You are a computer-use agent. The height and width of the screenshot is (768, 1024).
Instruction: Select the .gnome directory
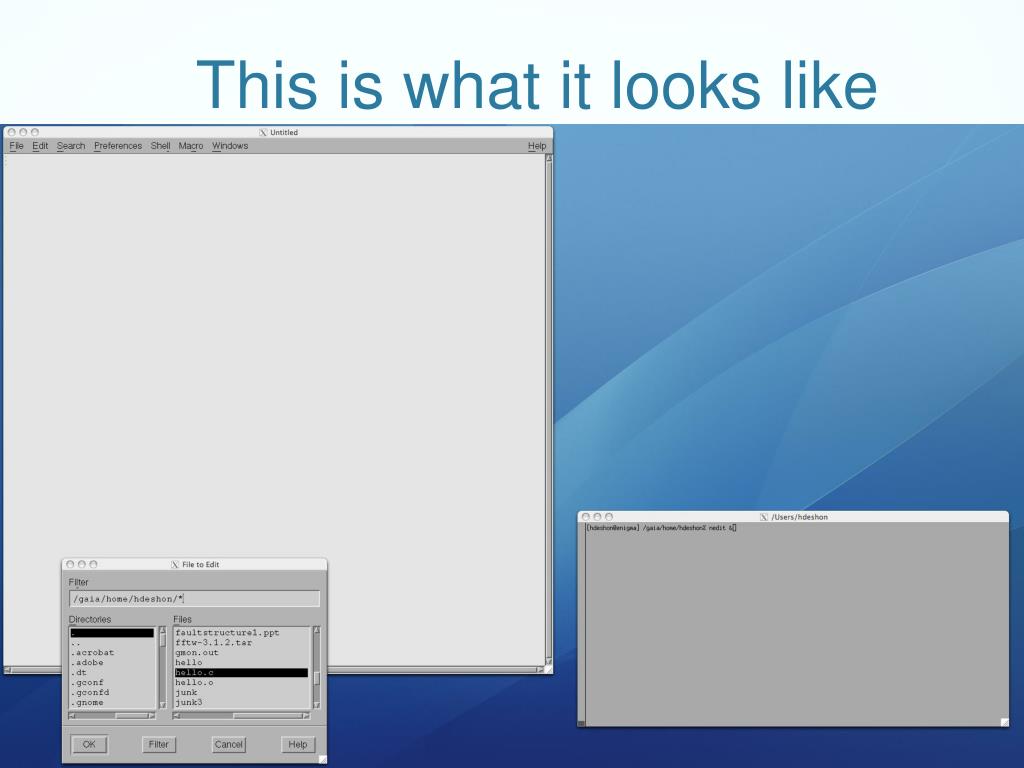112,702
